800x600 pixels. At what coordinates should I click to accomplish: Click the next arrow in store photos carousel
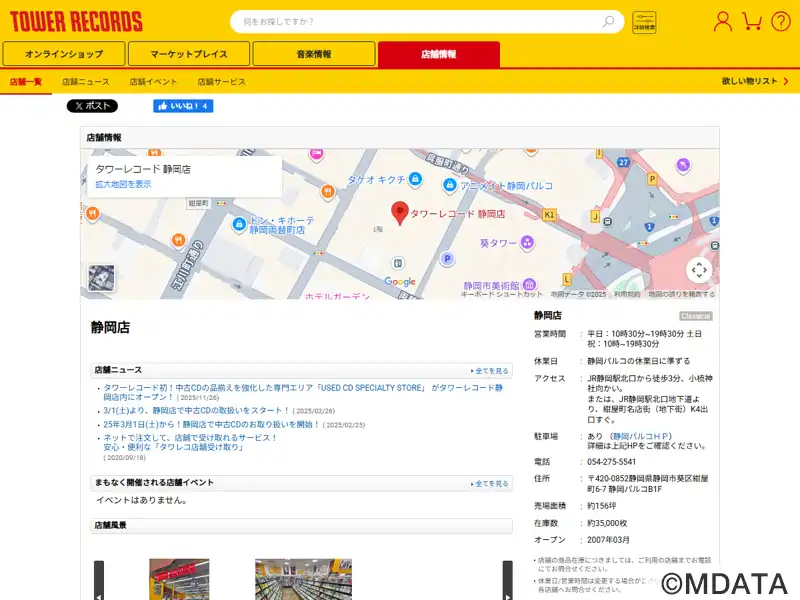point(508,581)
